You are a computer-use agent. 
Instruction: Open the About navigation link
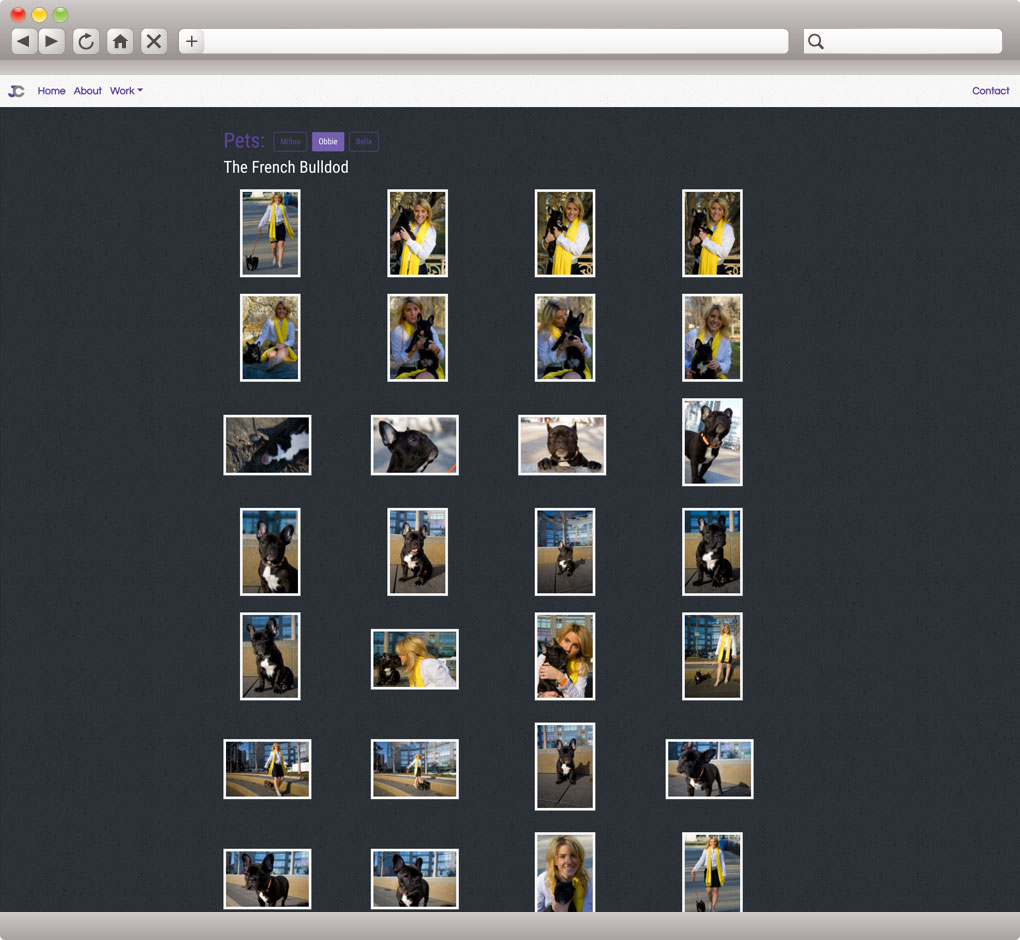pyautogui.click(x=88, y=91)
